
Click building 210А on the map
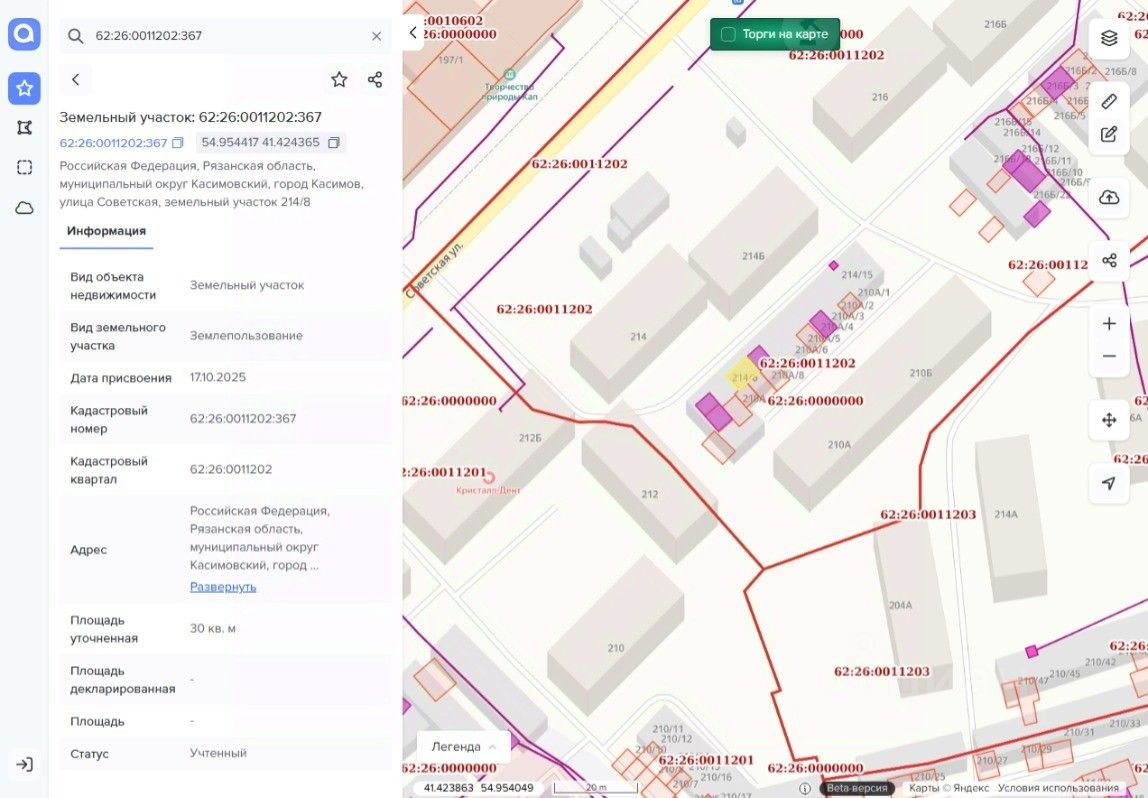(x=839, y=444)
